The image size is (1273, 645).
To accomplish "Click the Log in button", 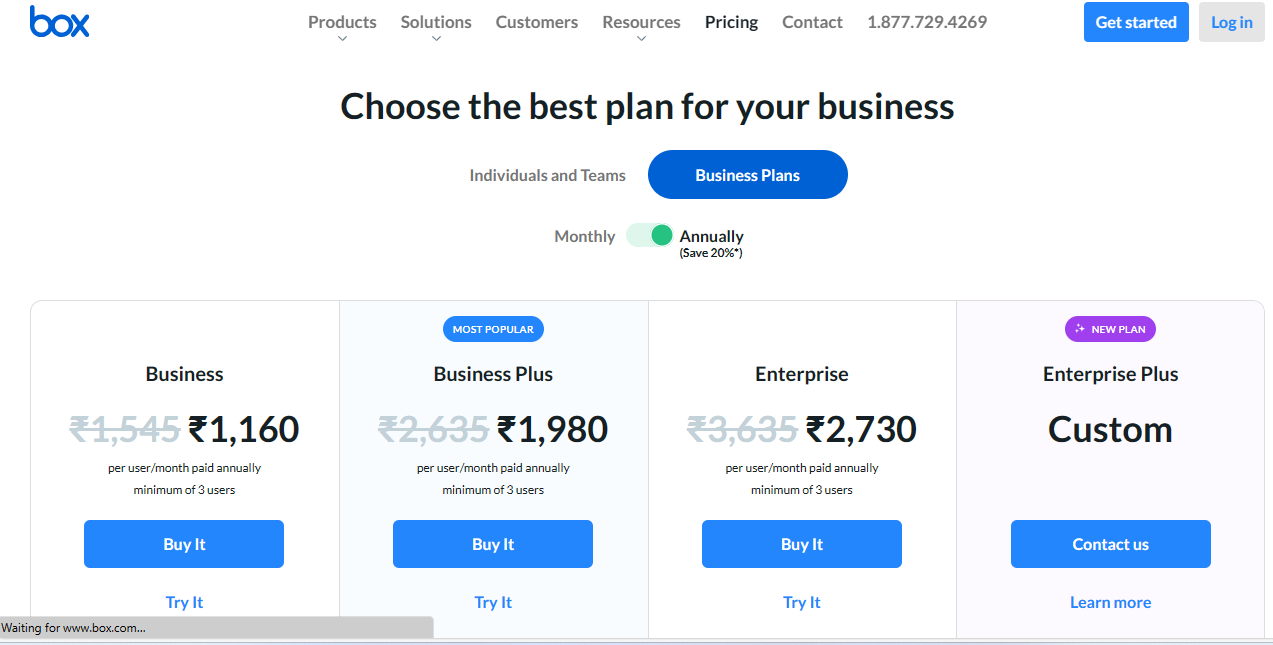I will pyautogui.click(x=1231, y=22).
